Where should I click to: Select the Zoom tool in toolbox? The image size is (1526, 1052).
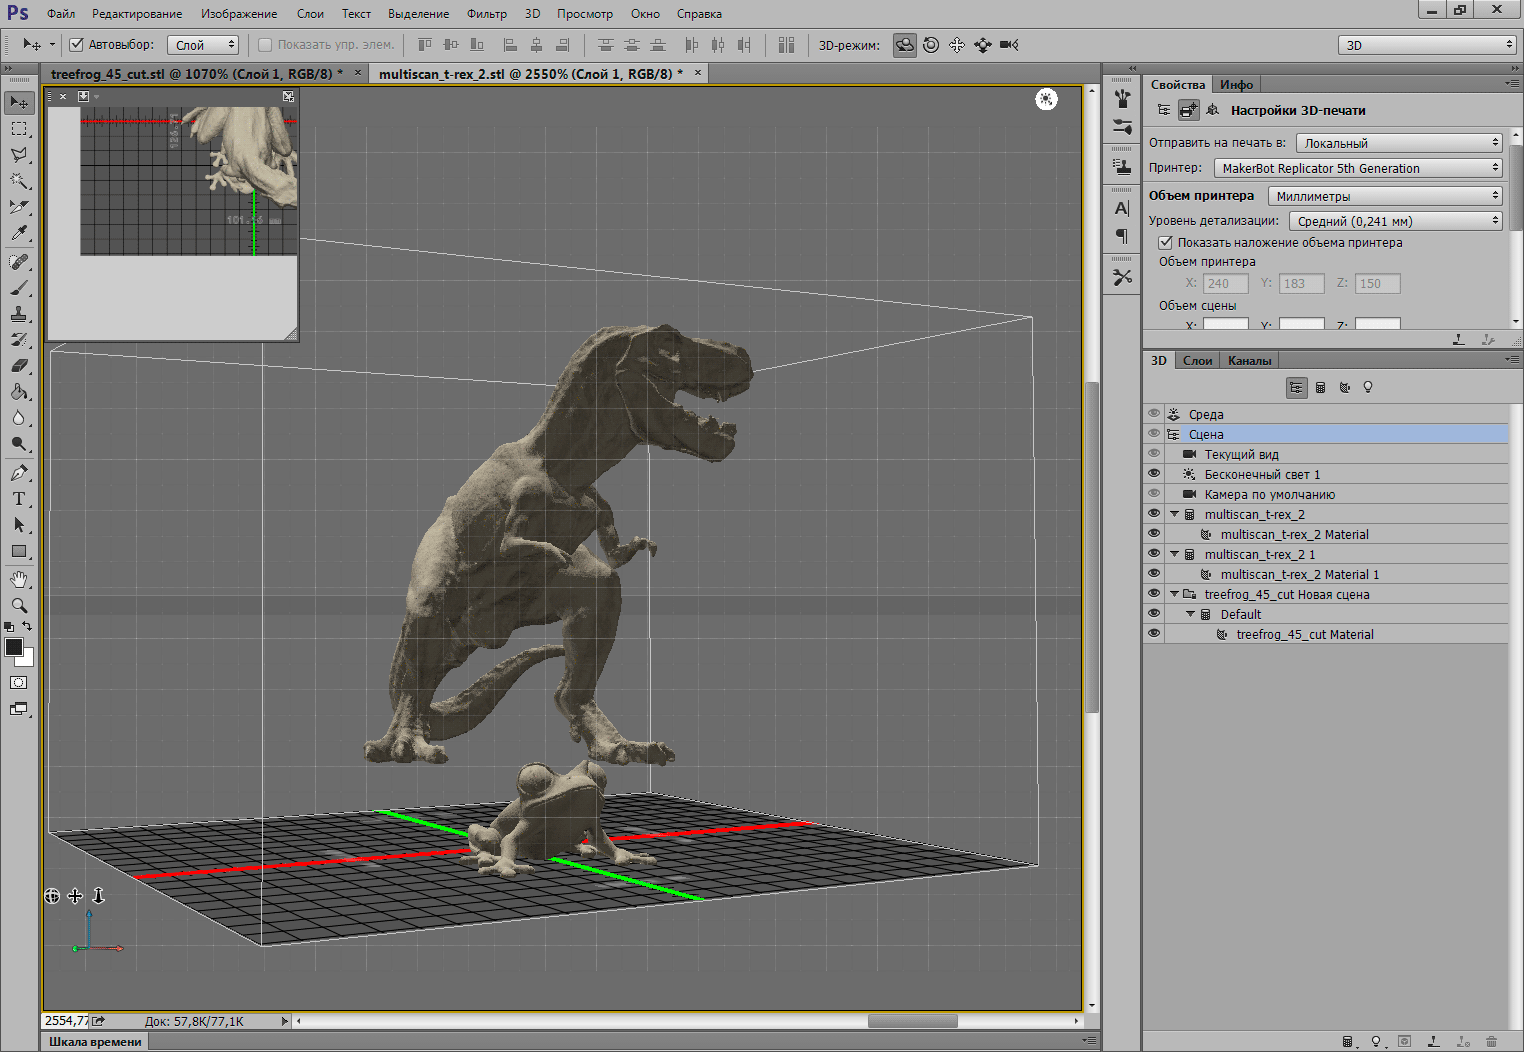[x=19, y=605]
